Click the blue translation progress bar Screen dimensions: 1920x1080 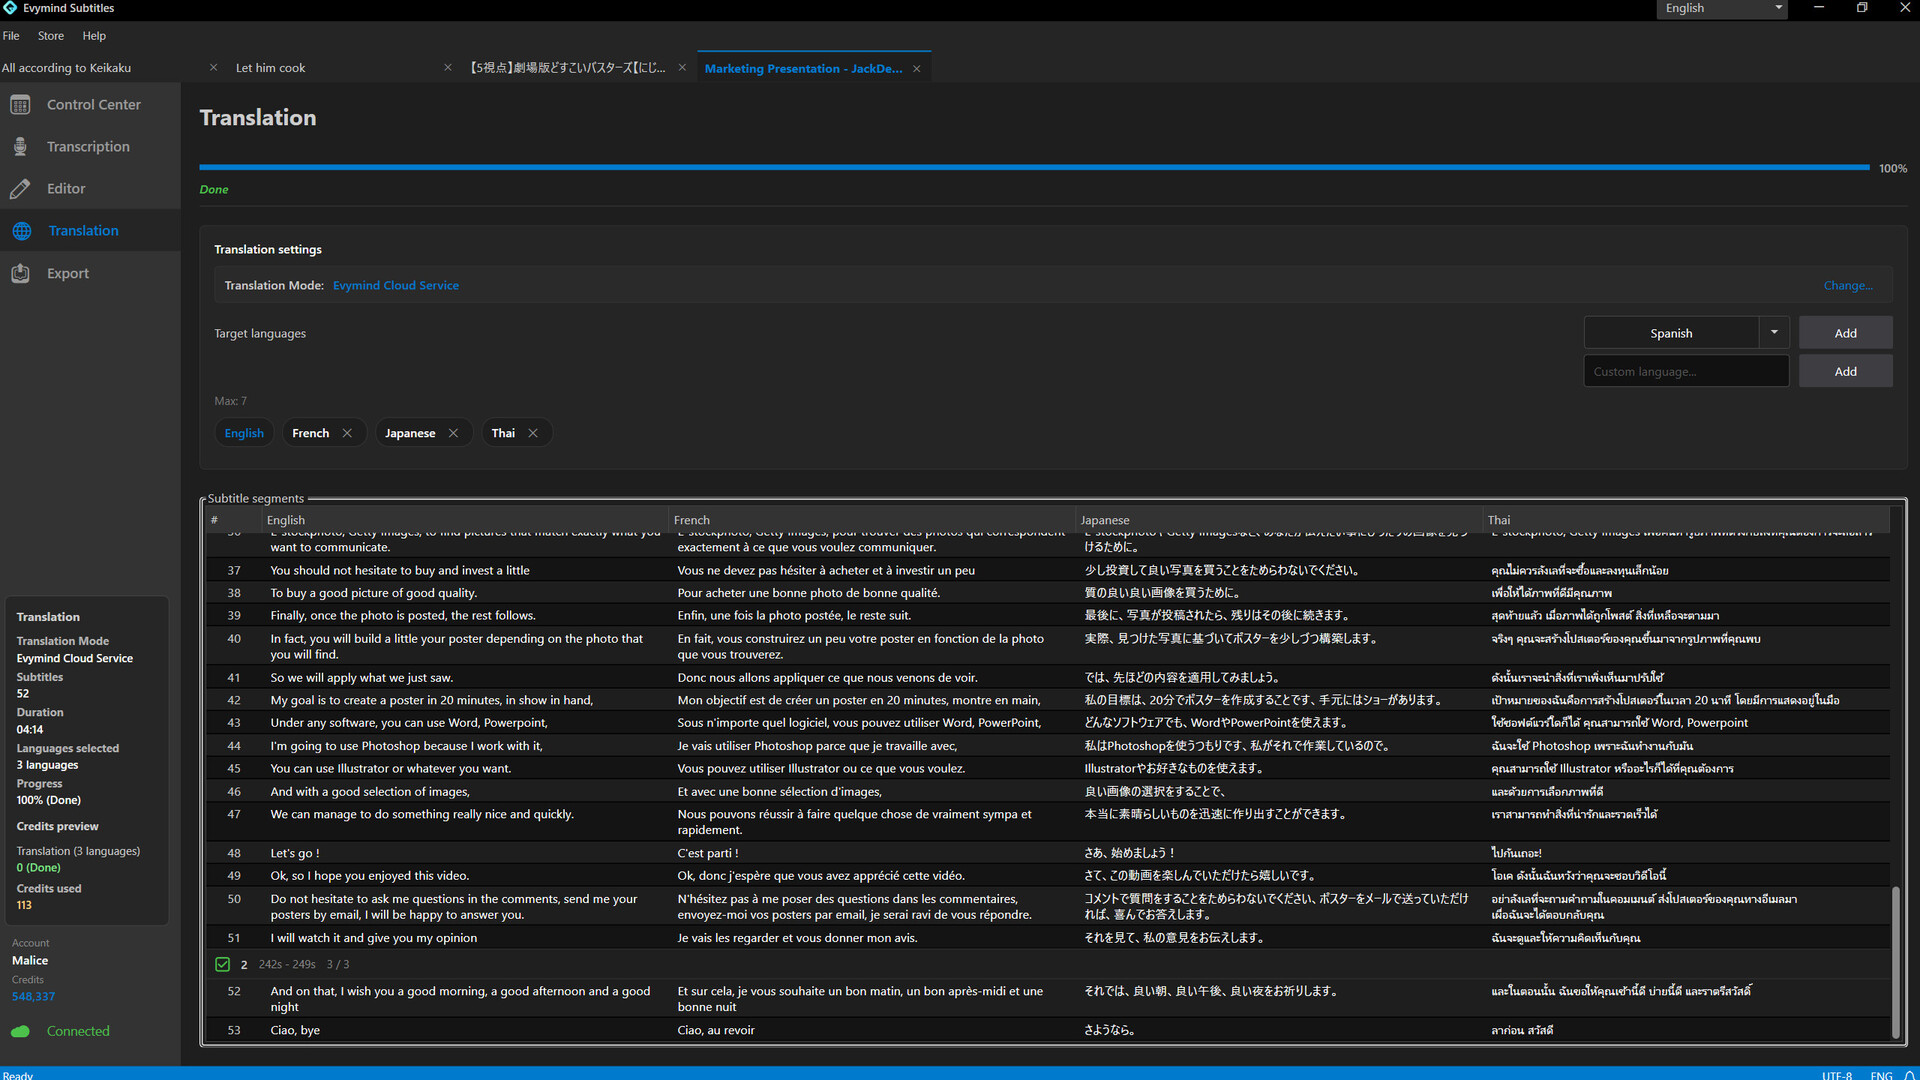tap(1033, 167)
